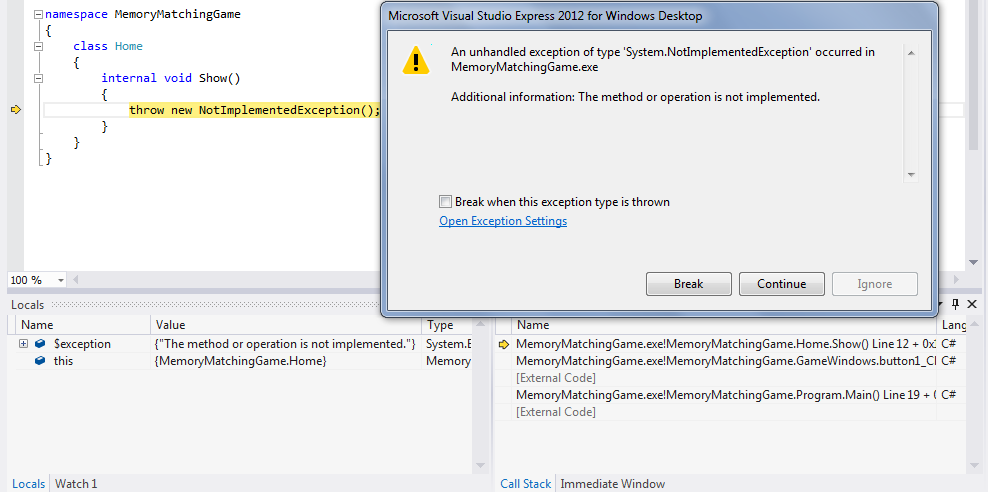
Task: Enable 'Break when this exception type is thrown'
Action: coord(446,202)
